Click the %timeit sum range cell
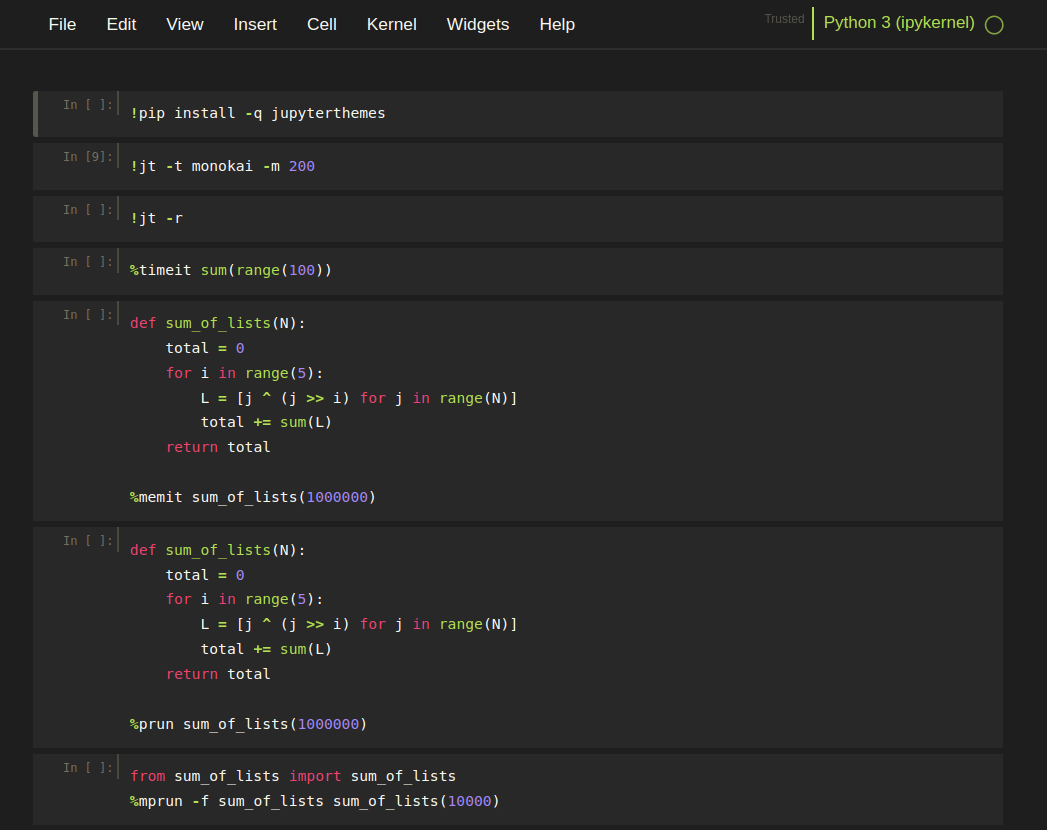This screenshot has height=830, width=1047. click(230, 270)
